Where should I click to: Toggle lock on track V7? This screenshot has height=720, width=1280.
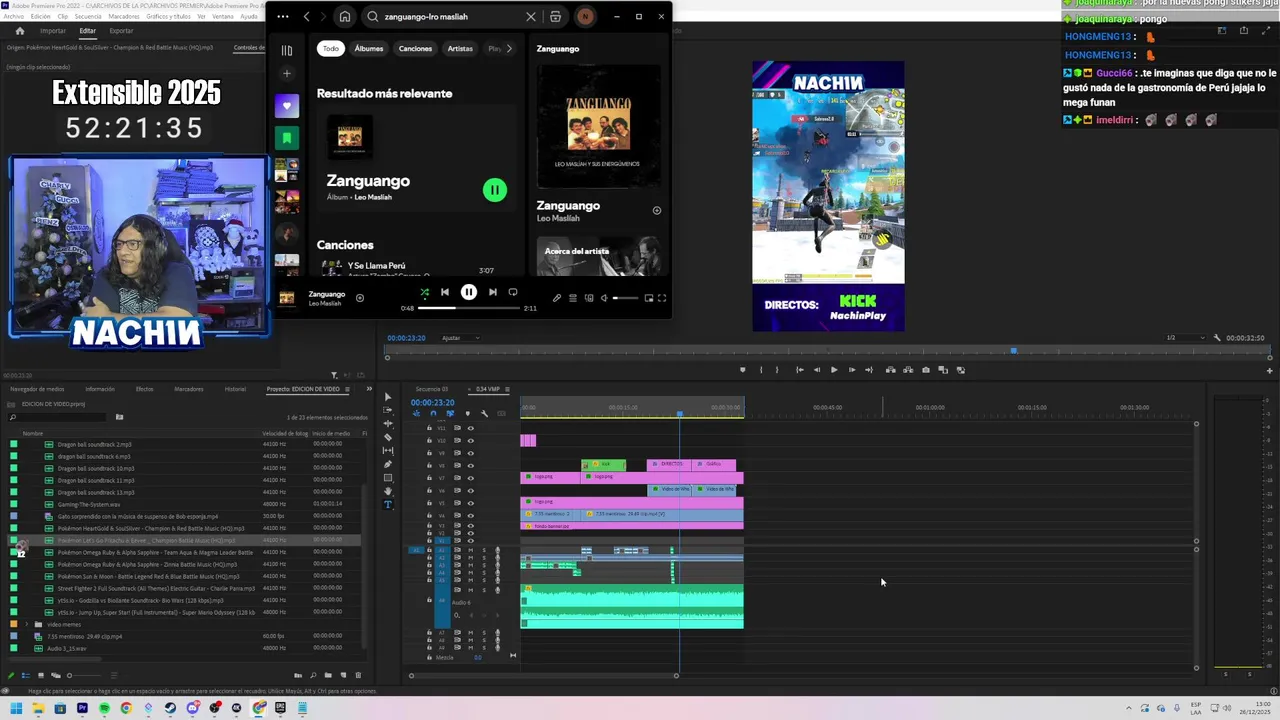pos(430,478)
